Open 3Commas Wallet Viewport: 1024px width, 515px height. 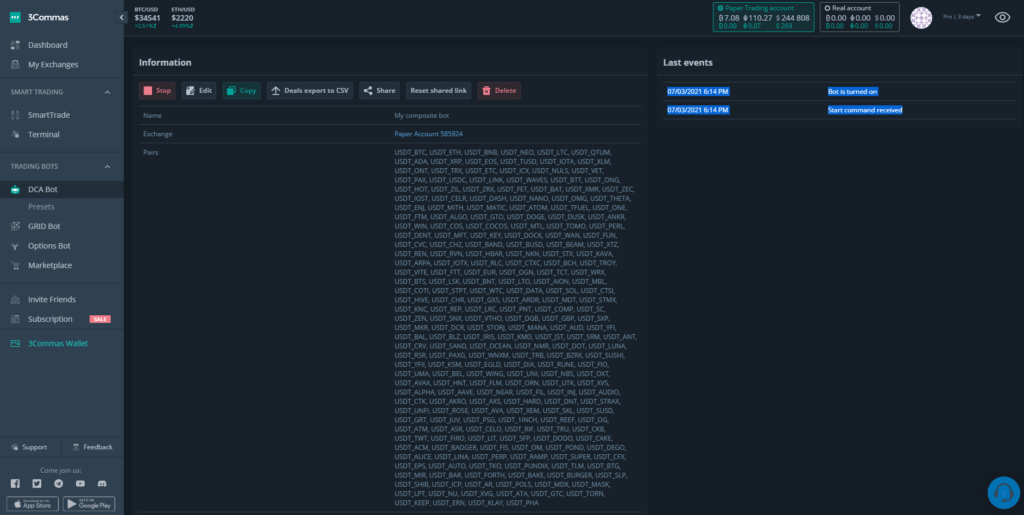point(57,343)
